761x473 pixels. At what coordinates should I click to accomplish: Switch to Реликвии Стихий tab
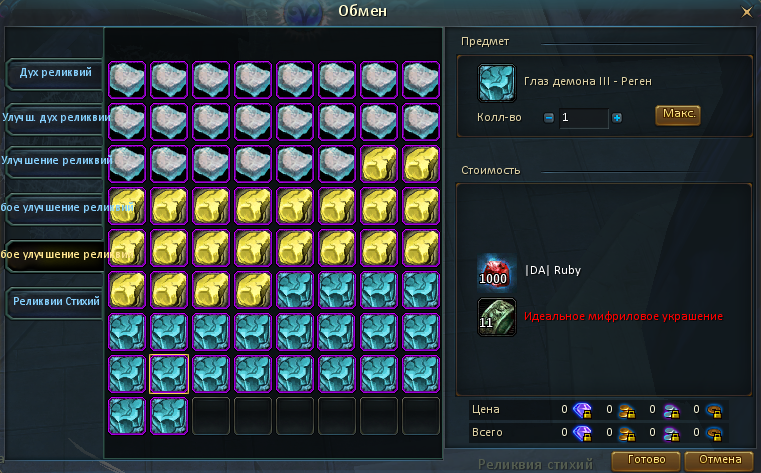click(55, 302)
